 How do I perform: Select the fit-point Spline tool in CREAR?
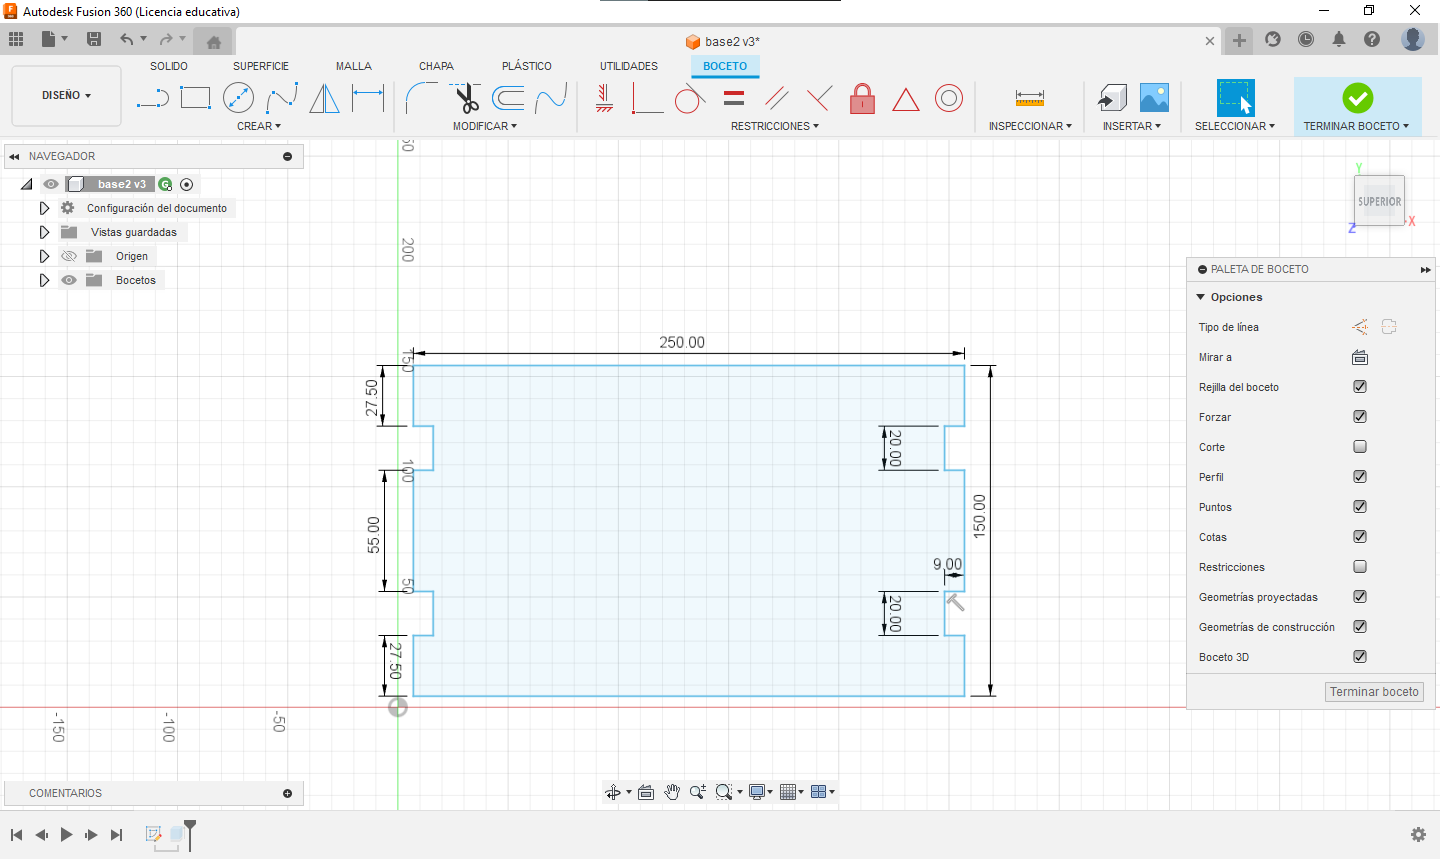(282, 98)
